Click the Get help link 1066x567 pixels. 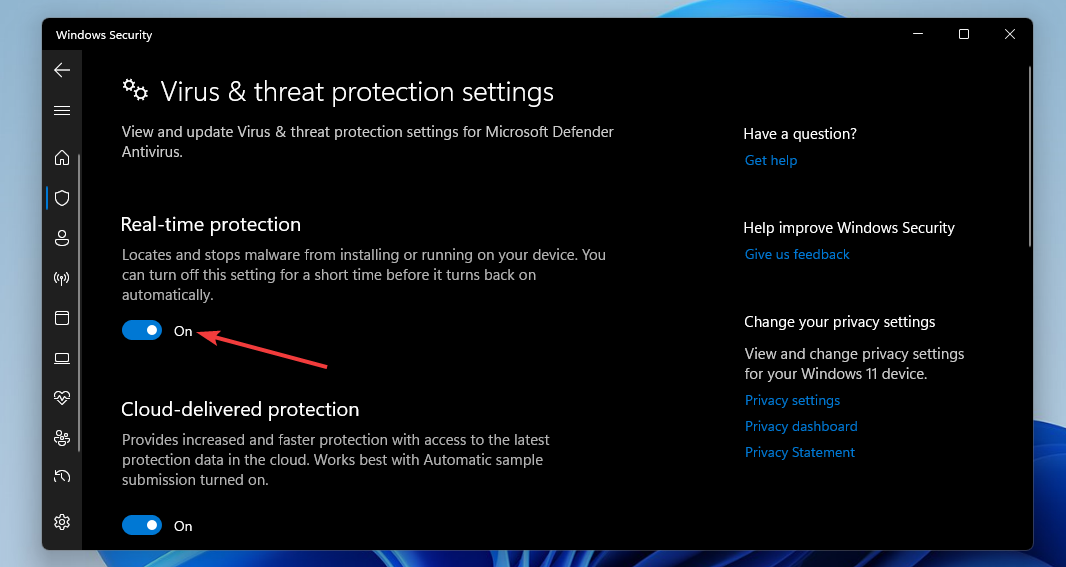coord(771,160)
